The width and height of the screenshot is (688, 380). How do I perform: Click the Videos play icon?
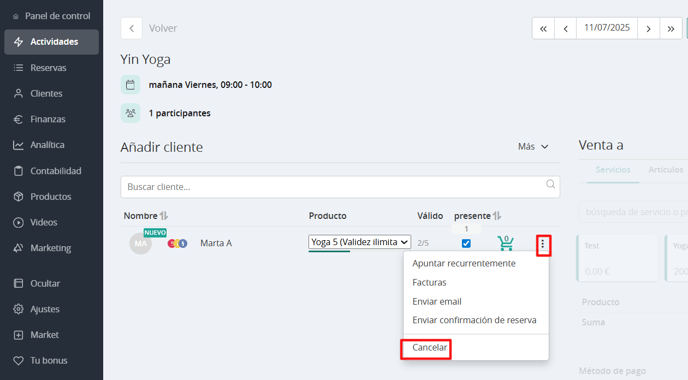pos(18,222)
